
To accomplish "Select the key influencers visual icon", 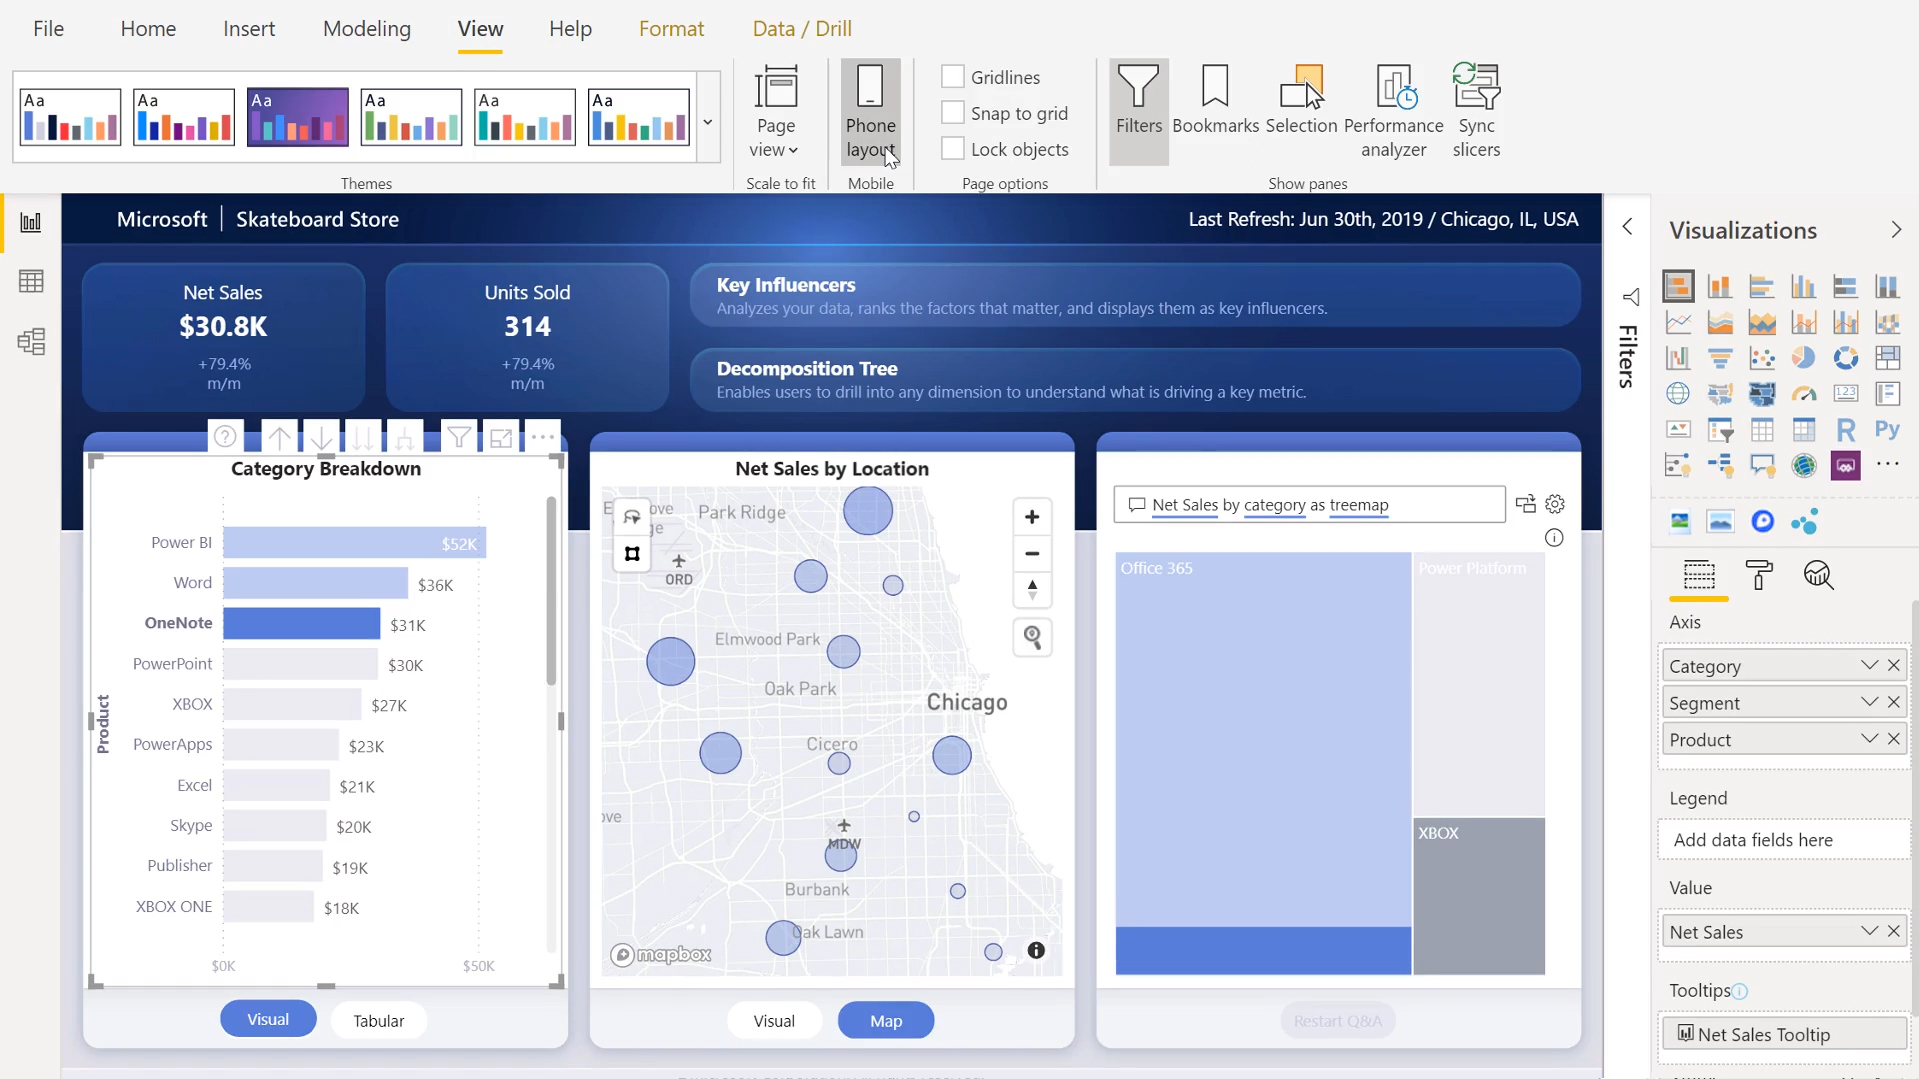I will tap(1678, 465).
